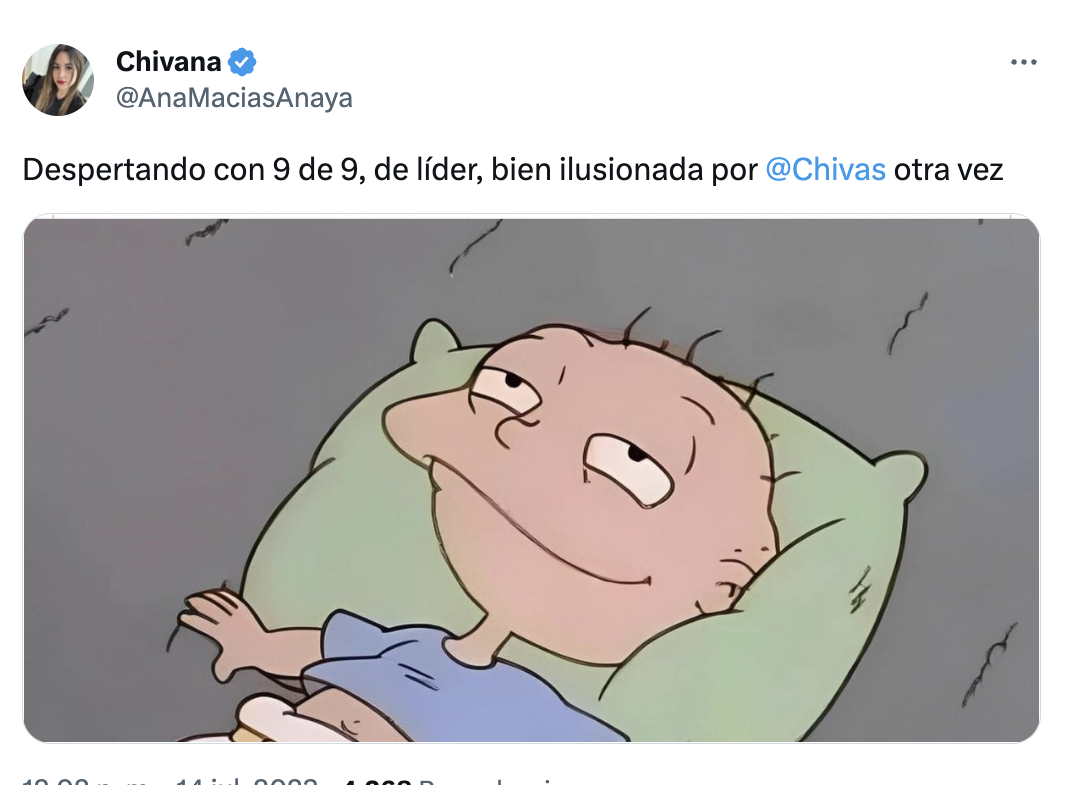Open the attached cartoon meme image

(x=531, y=479)
